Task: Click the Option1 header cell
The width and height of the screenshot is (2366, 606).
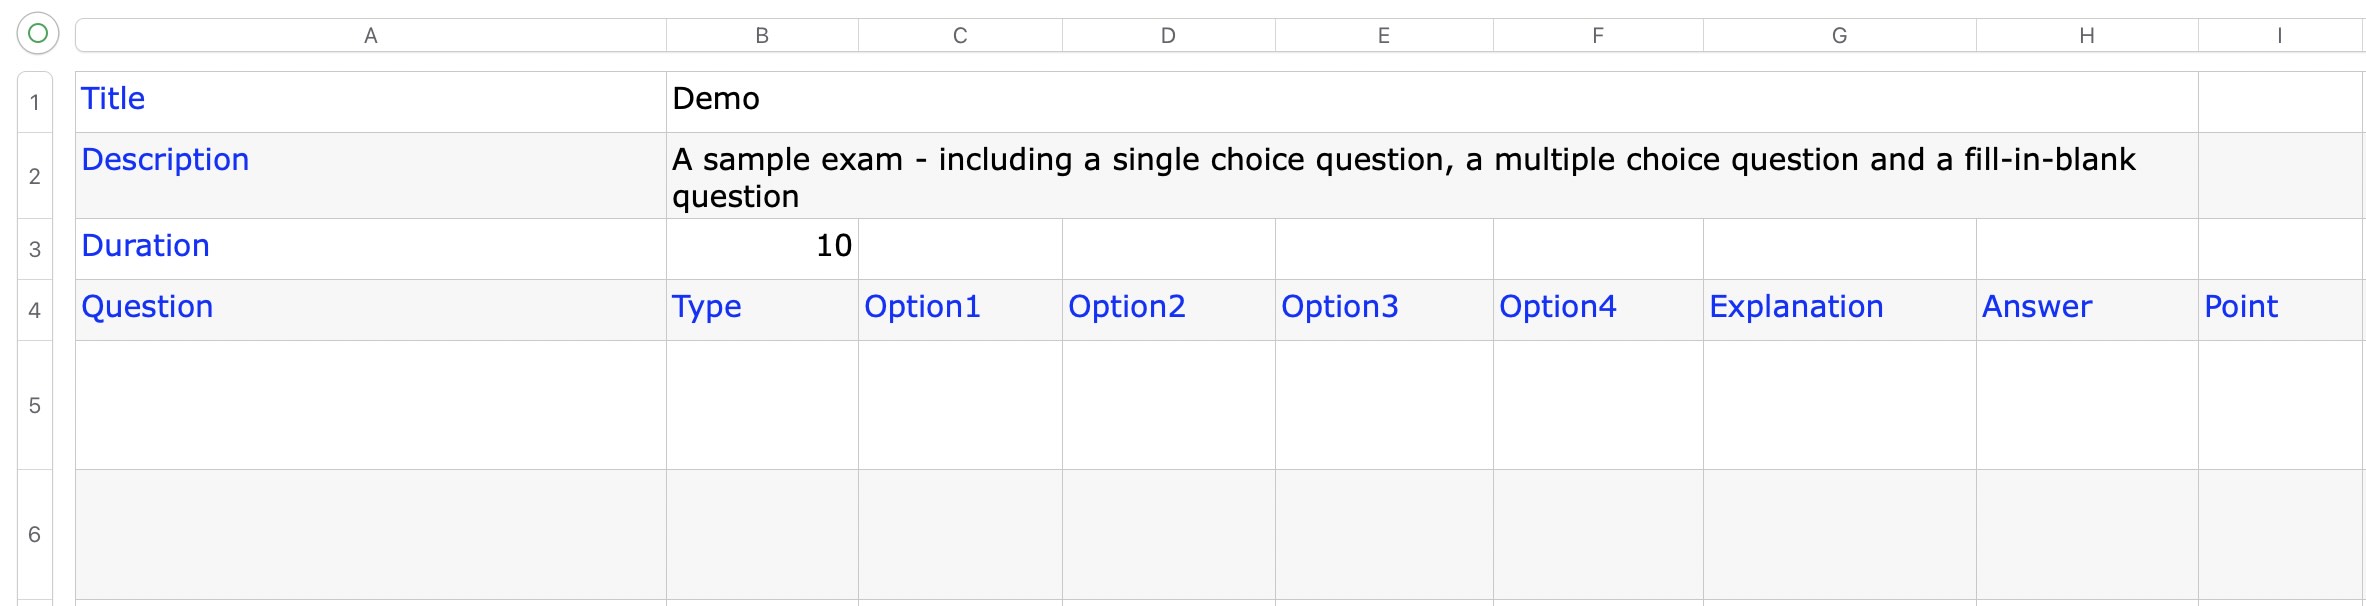Action: (960, 308)
